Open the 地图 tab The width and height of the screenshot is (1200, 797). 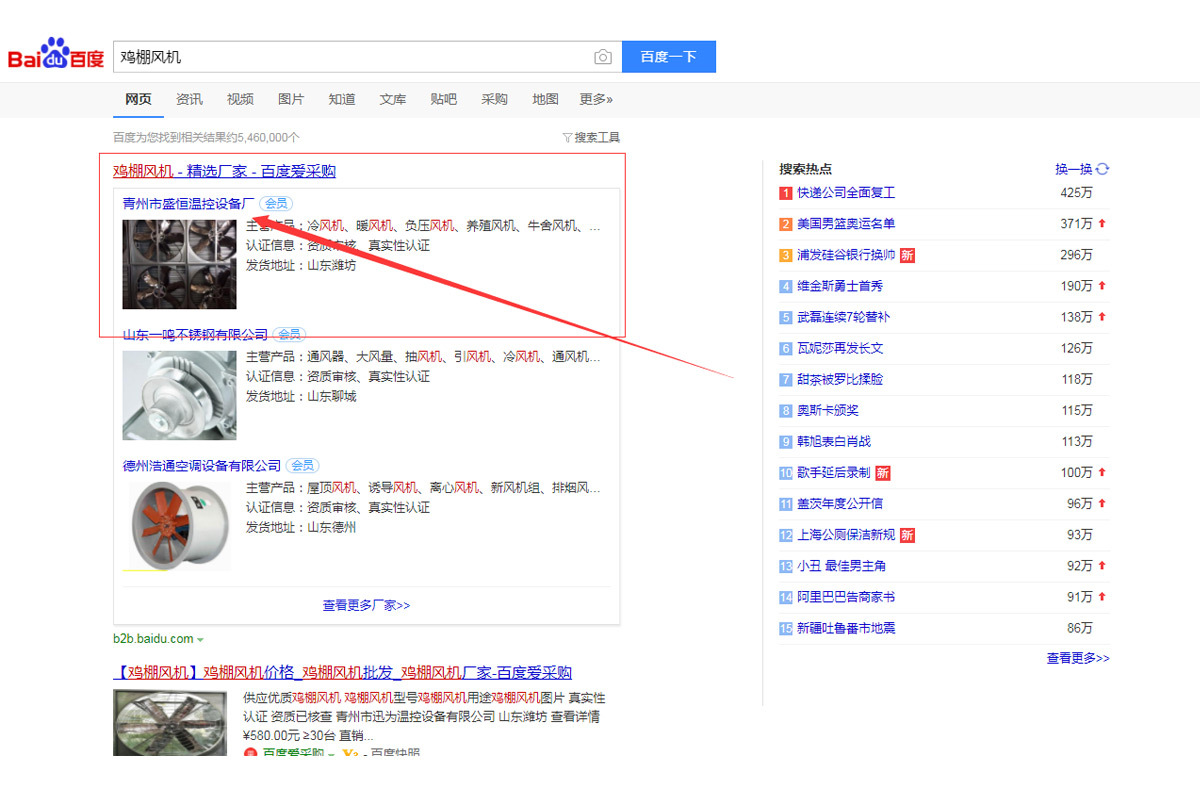546,99
